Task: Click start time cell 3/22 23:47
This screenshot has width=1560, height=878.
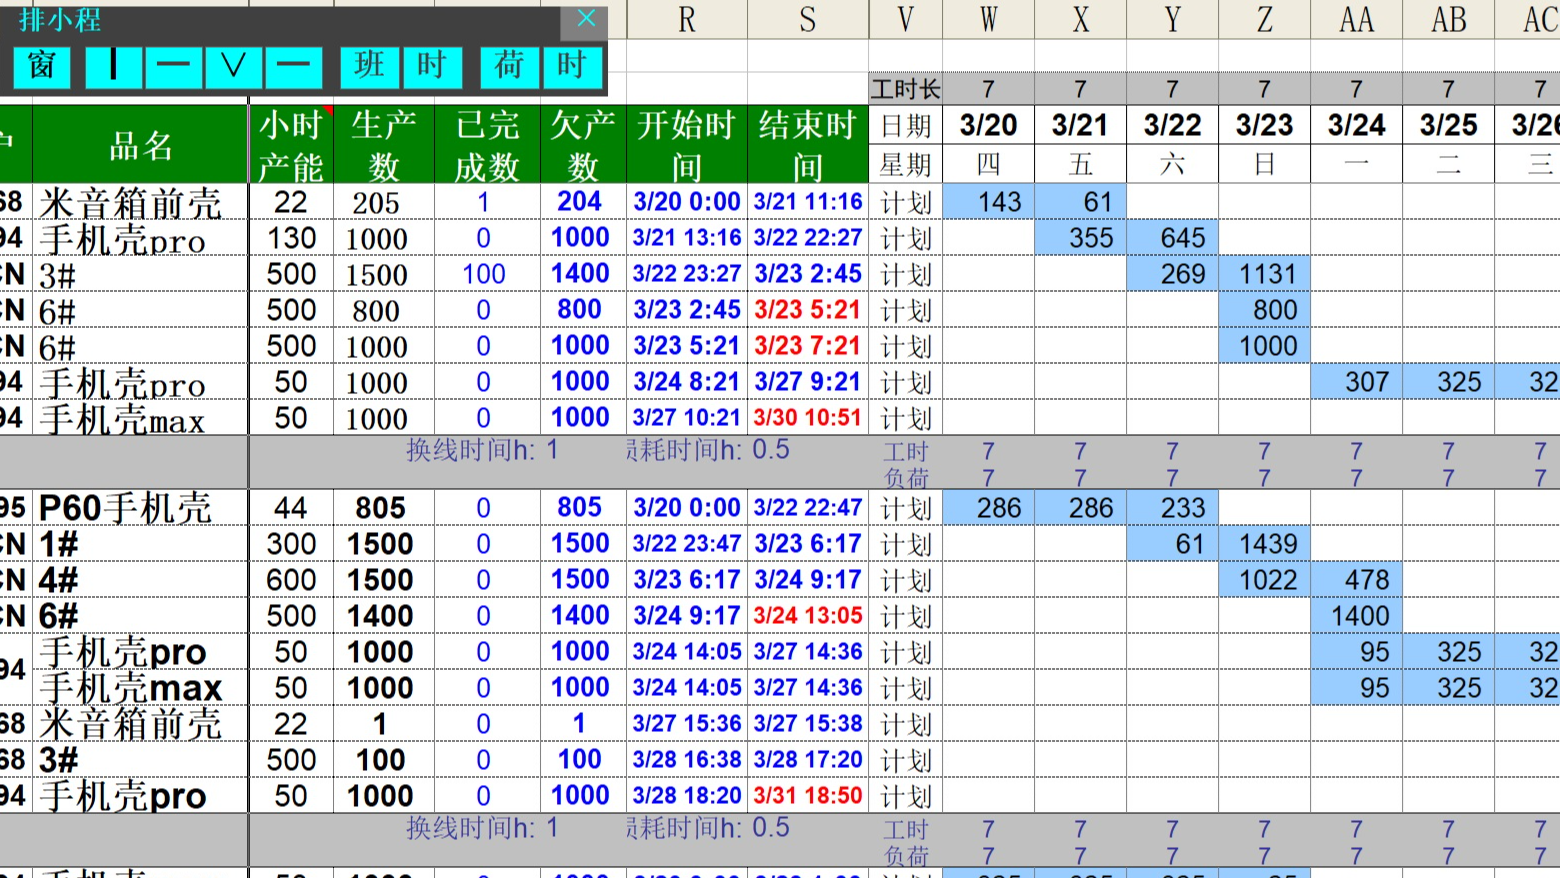Action: 687,544
